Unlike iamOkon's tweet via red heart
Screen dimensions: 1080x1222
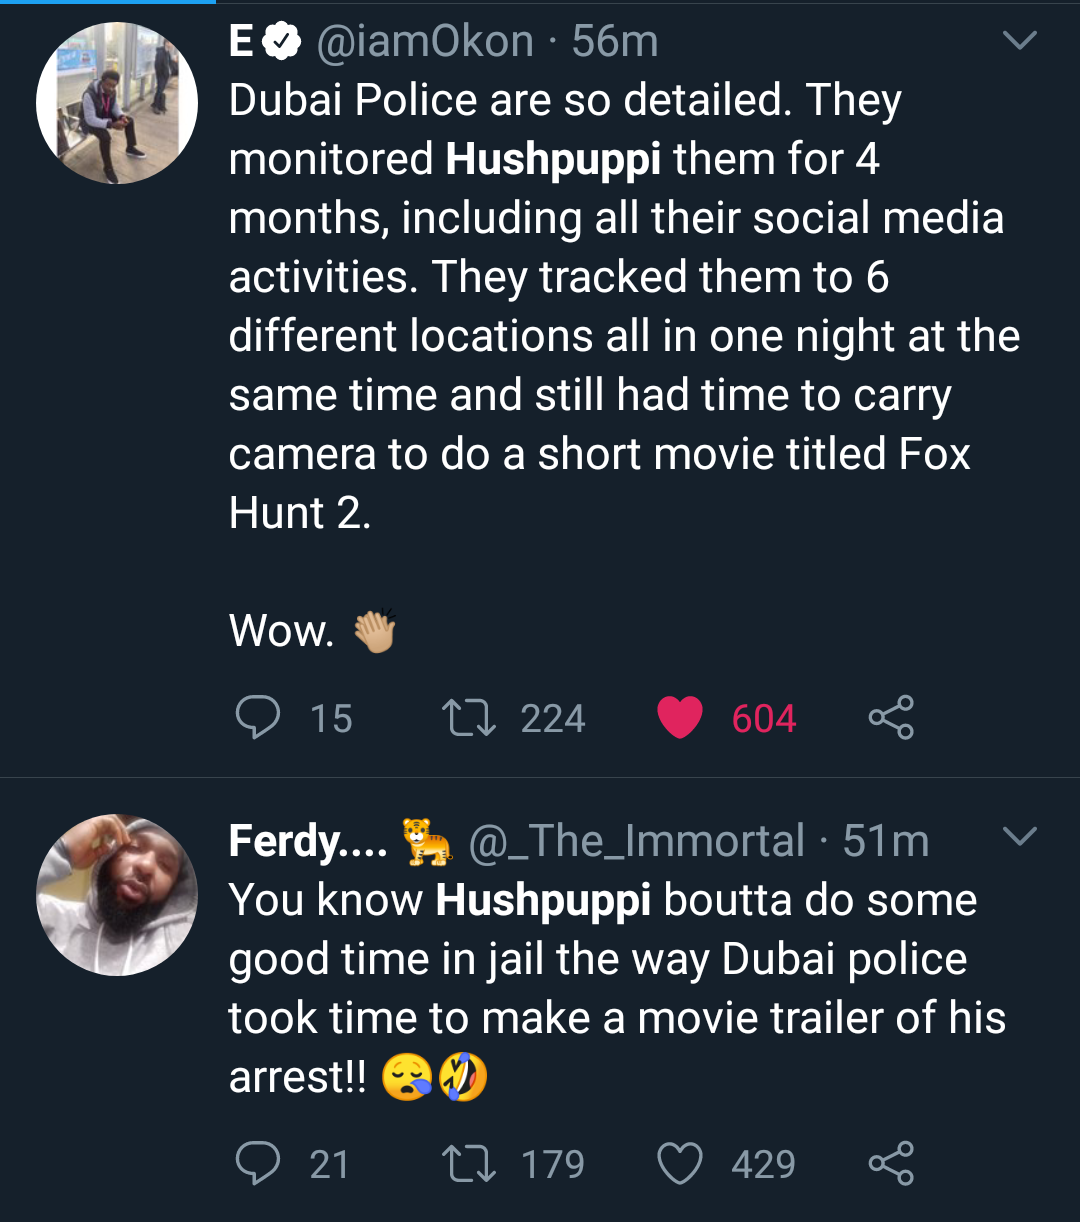pos(680,718)
